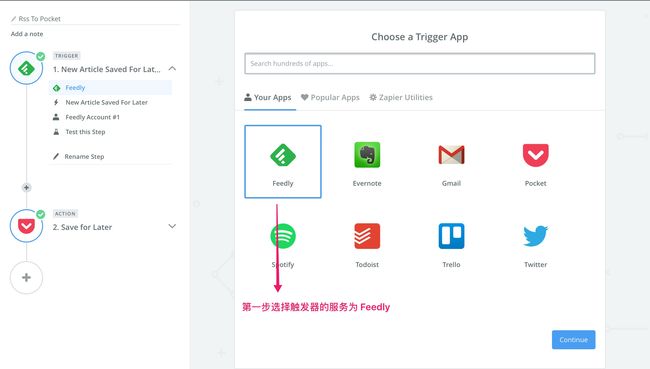Click the ACTION label badge

pyautogui.click(x=65, y=214)
